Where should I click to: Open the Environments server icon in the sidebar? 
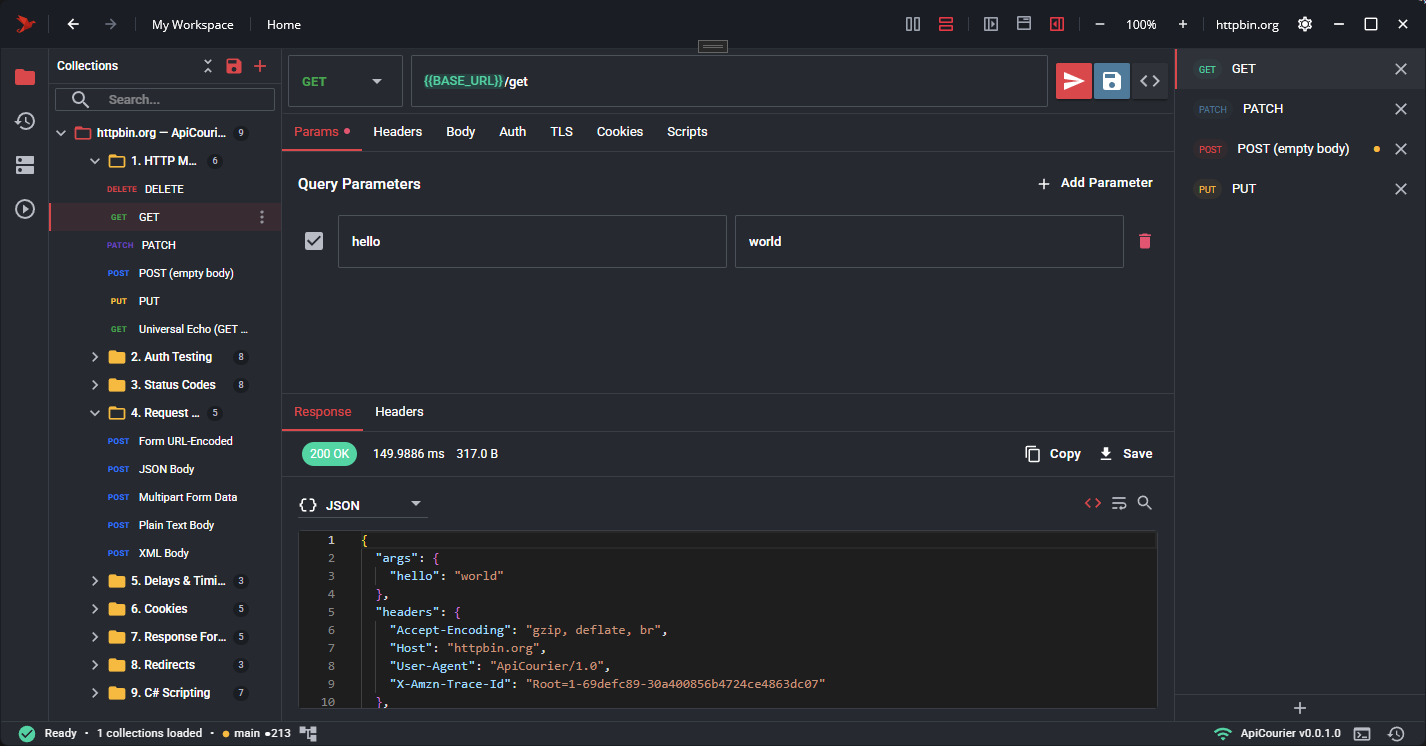click(x=25, y=165)
